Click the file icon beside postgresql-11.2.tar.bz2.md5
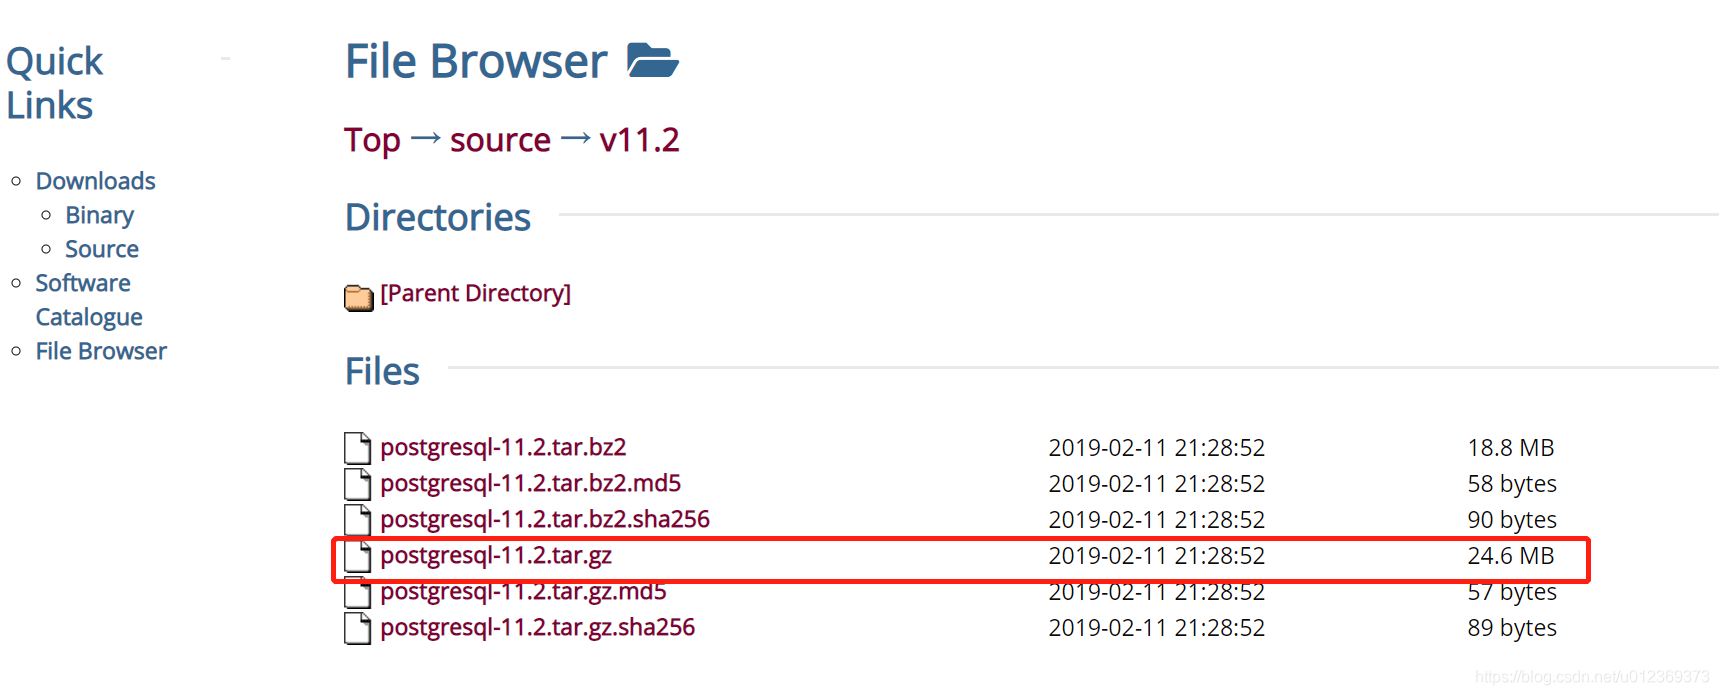 (x=357, y=483)
